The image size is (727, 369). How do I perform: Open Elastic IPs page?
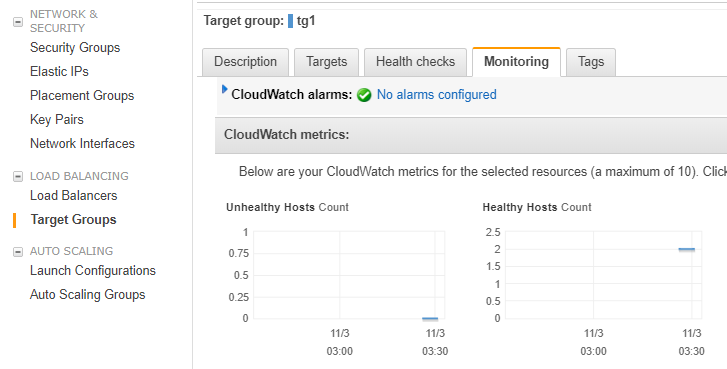click(x=59, y=72)
